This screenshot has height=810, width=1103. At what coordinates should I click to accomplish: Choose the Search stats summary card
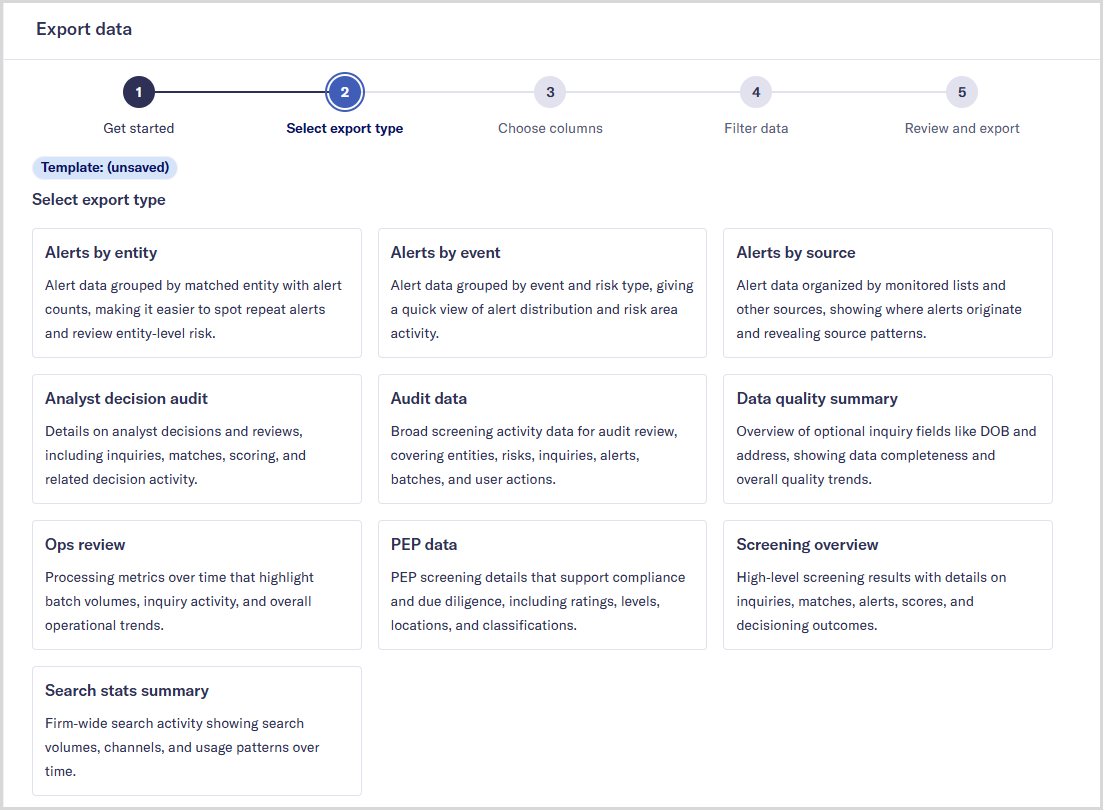tap(197, 731)
